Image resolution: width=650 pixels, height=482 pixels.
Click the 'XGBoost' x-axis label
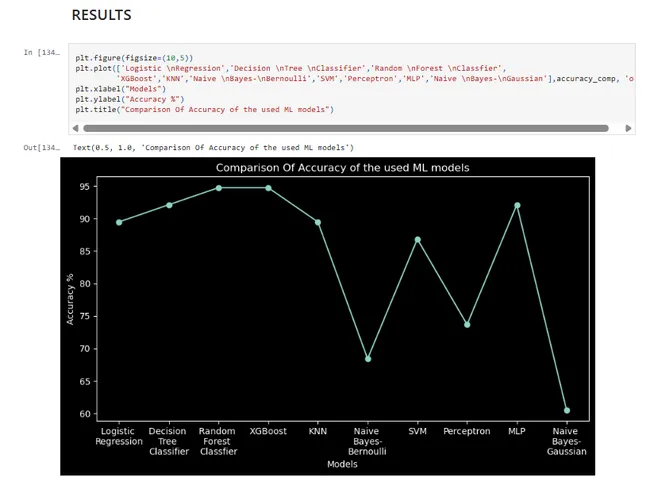pos(268,431)
